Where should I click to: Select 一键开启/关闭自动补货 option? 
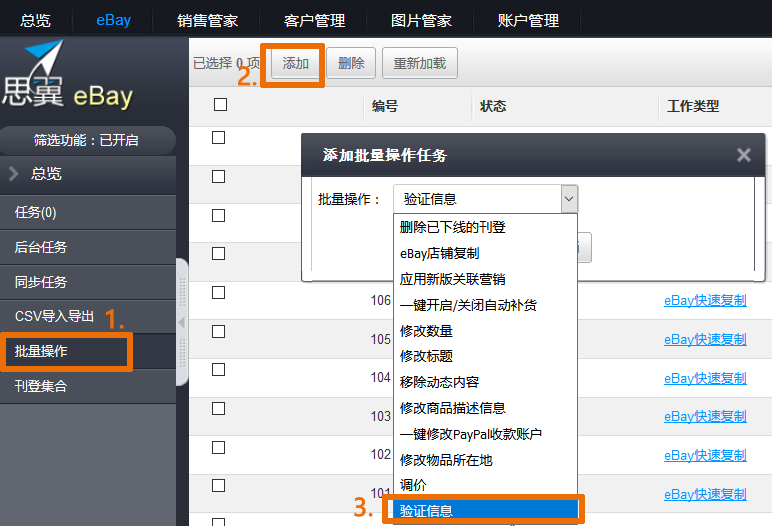pos(485,305)
